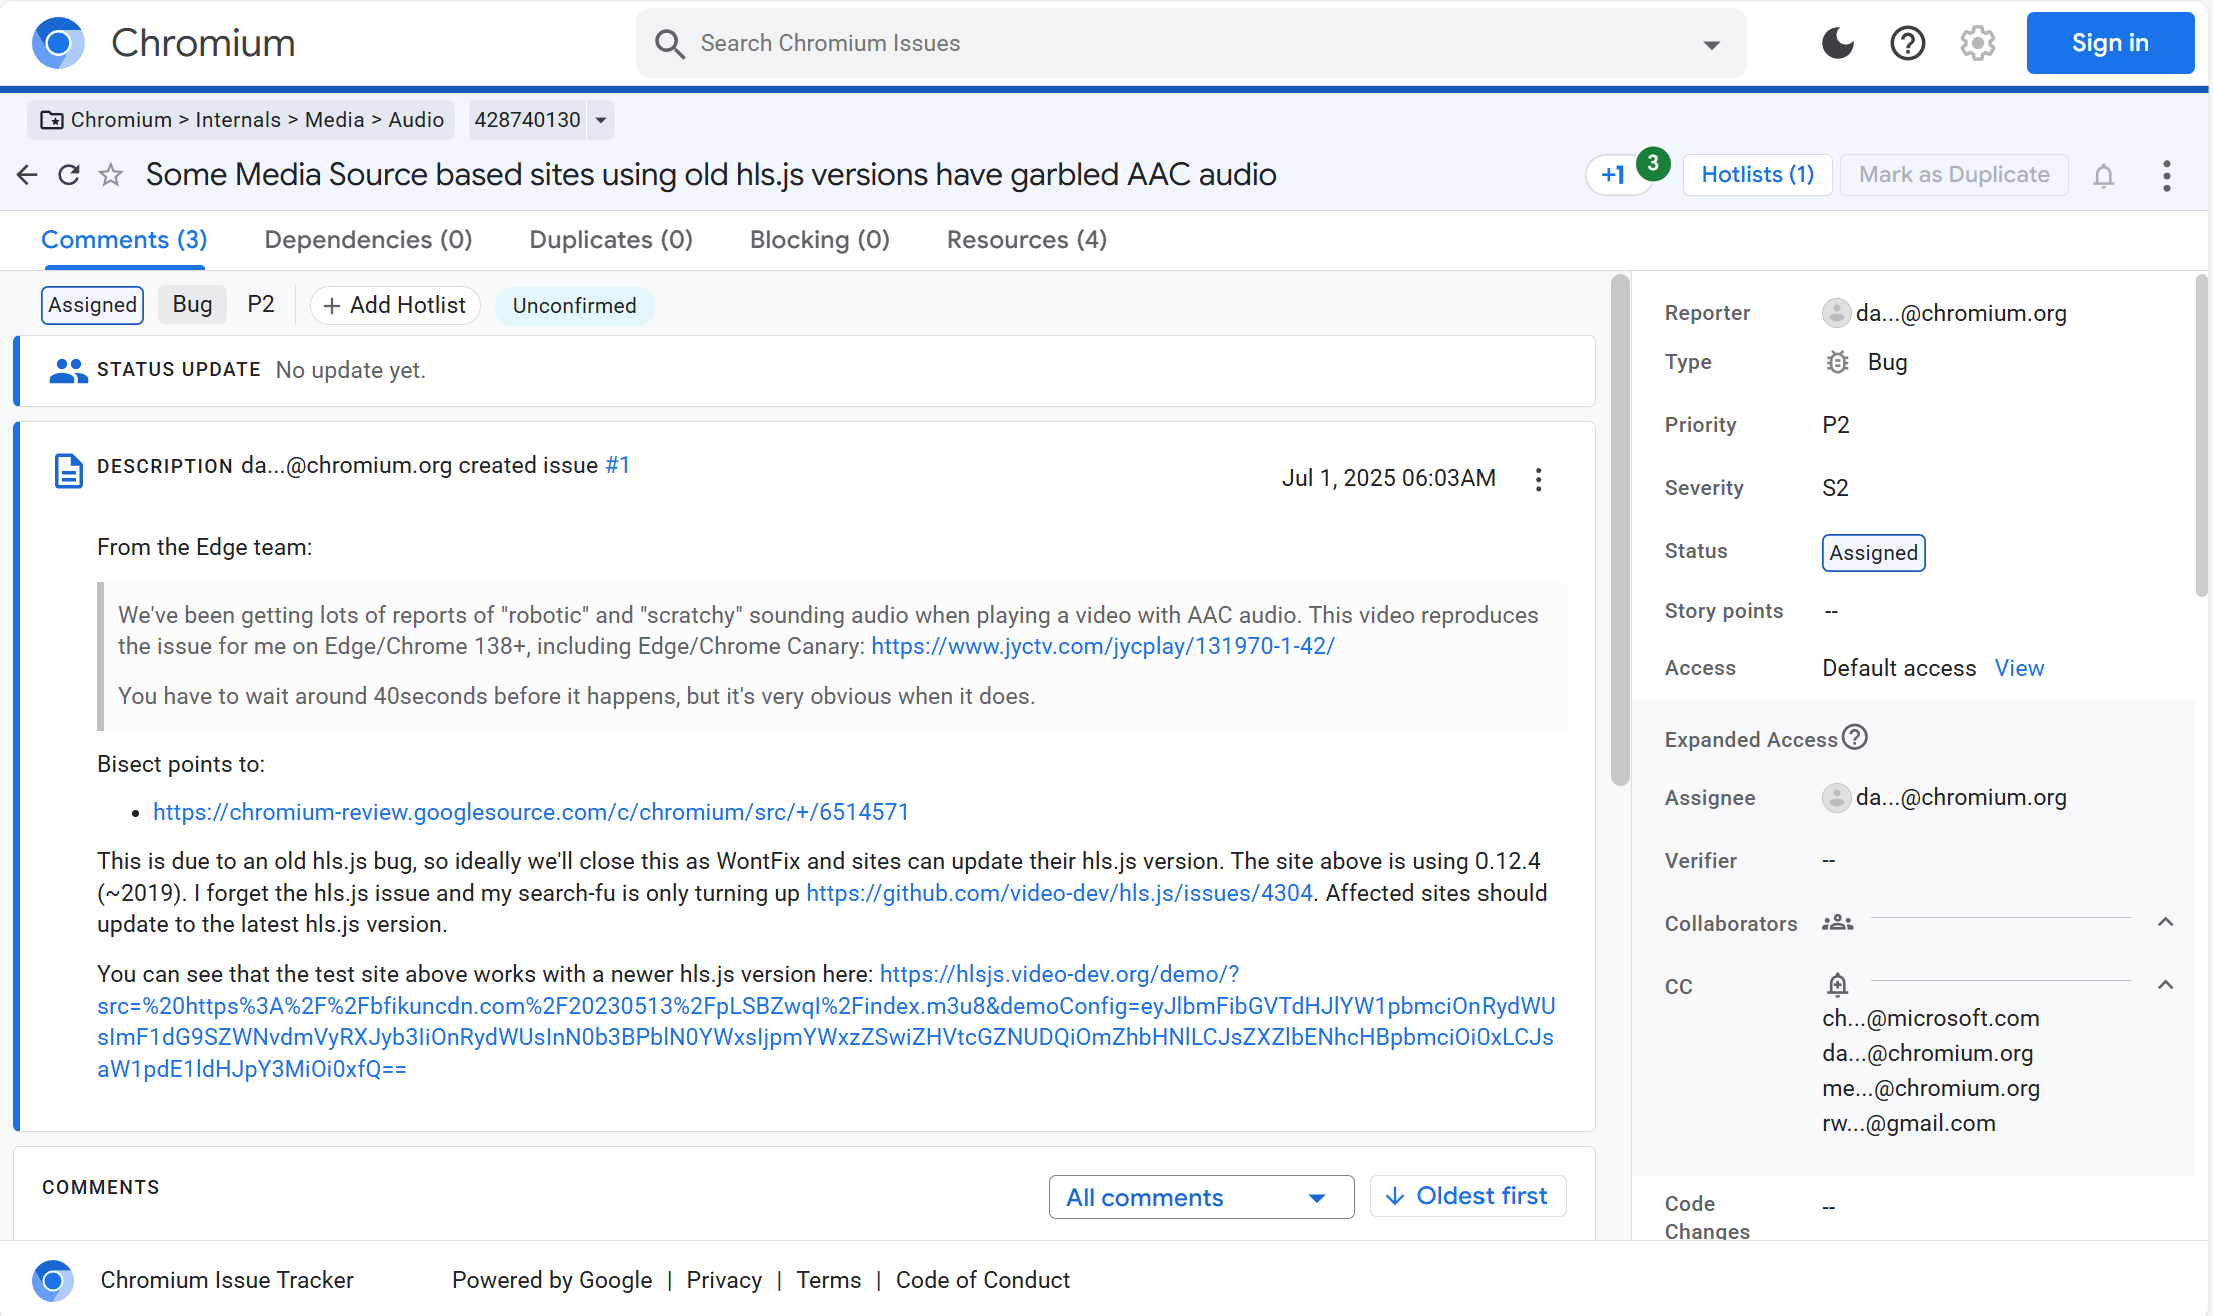Switch to the Resources (4) tab
Screen dimensions: 2213x1316
1026,240
